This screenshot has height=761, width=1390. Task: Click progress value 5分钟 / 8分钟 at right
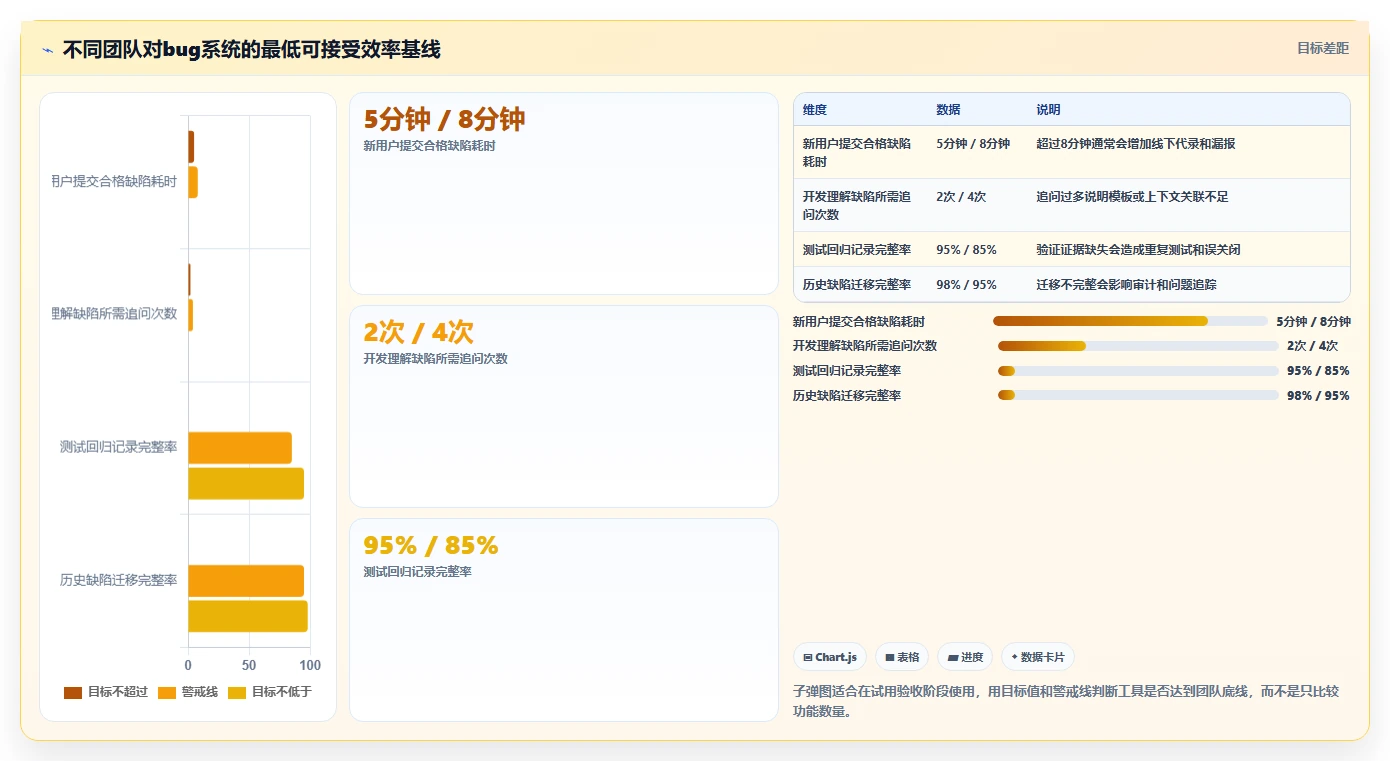click(1313, 322)
